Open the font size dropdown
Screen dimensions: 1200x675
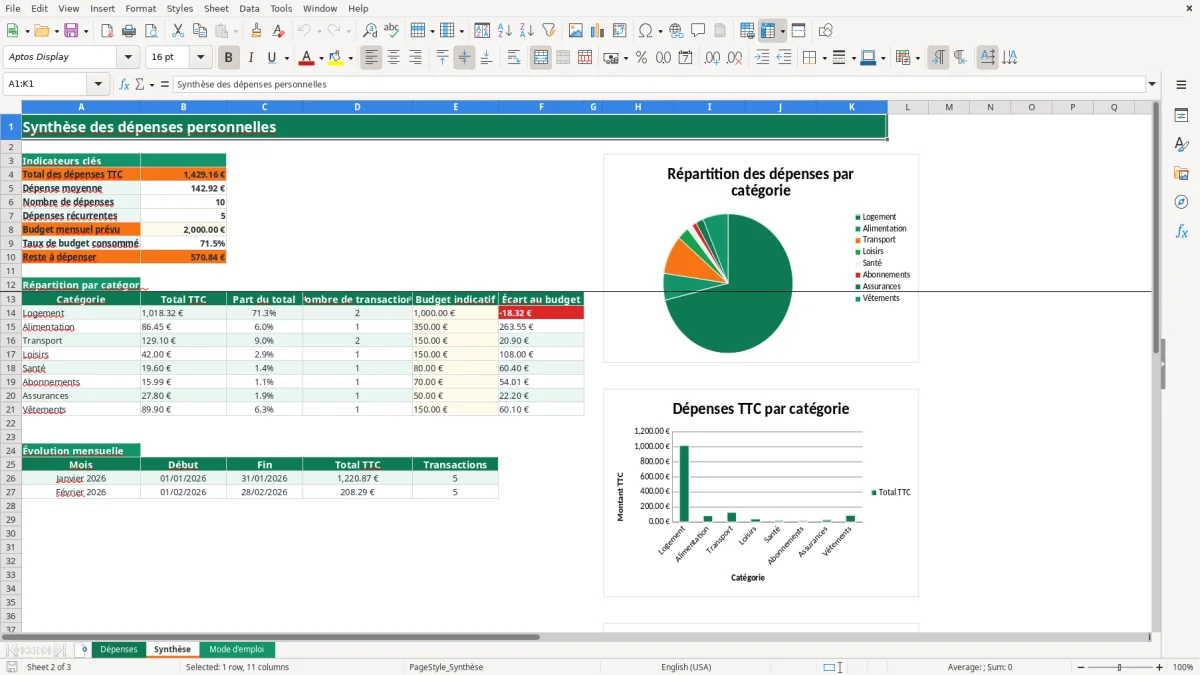[x=201, y=58]
